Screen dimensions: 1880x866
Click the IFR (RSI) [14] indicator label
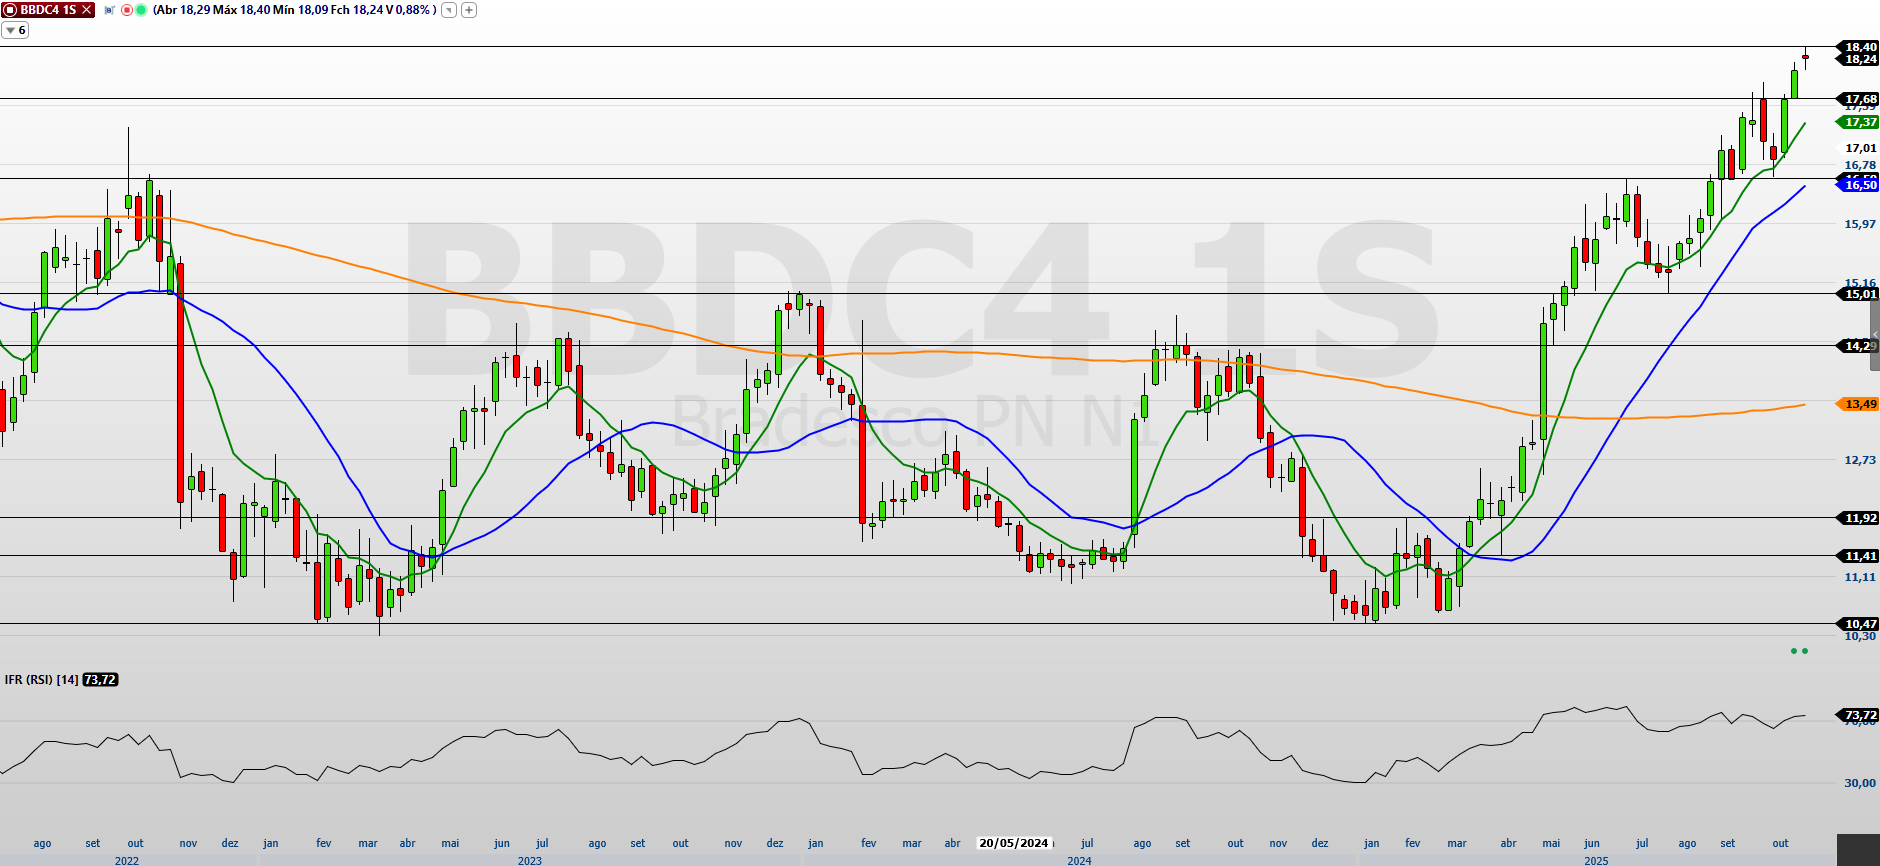tap(41, 680)
